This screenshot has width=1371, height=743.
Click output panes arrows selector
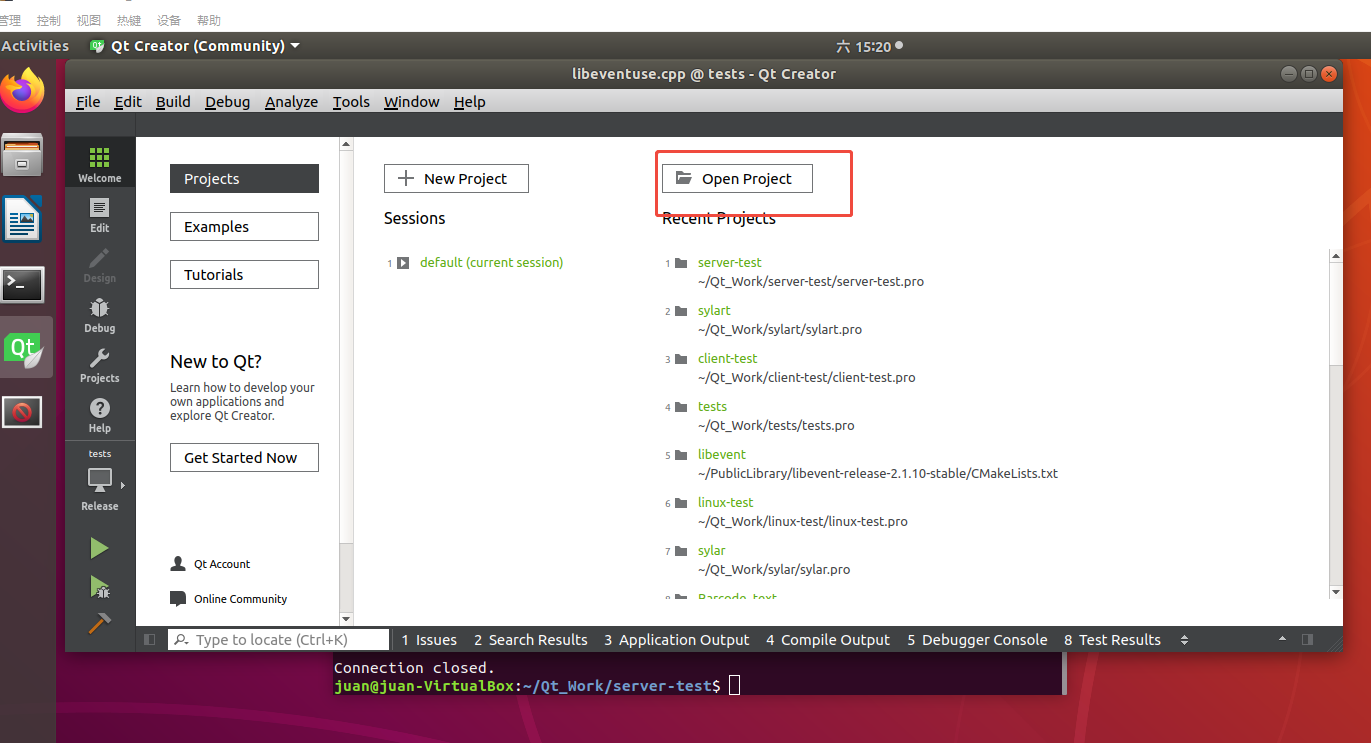(1185, 640)
